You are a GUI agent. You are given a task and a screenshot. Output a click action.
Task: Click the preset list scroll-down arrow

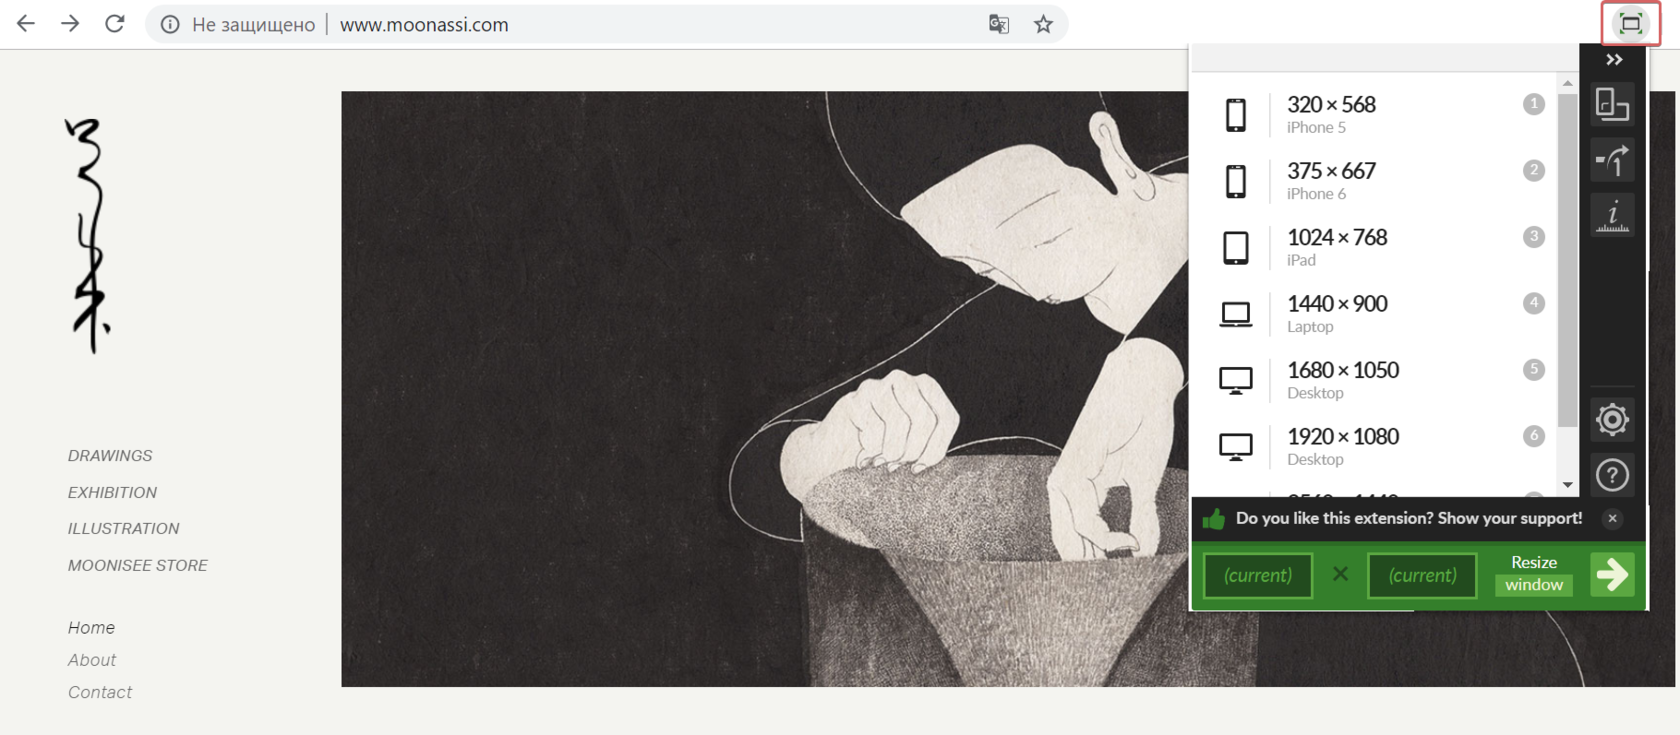tap(1567, 485)
